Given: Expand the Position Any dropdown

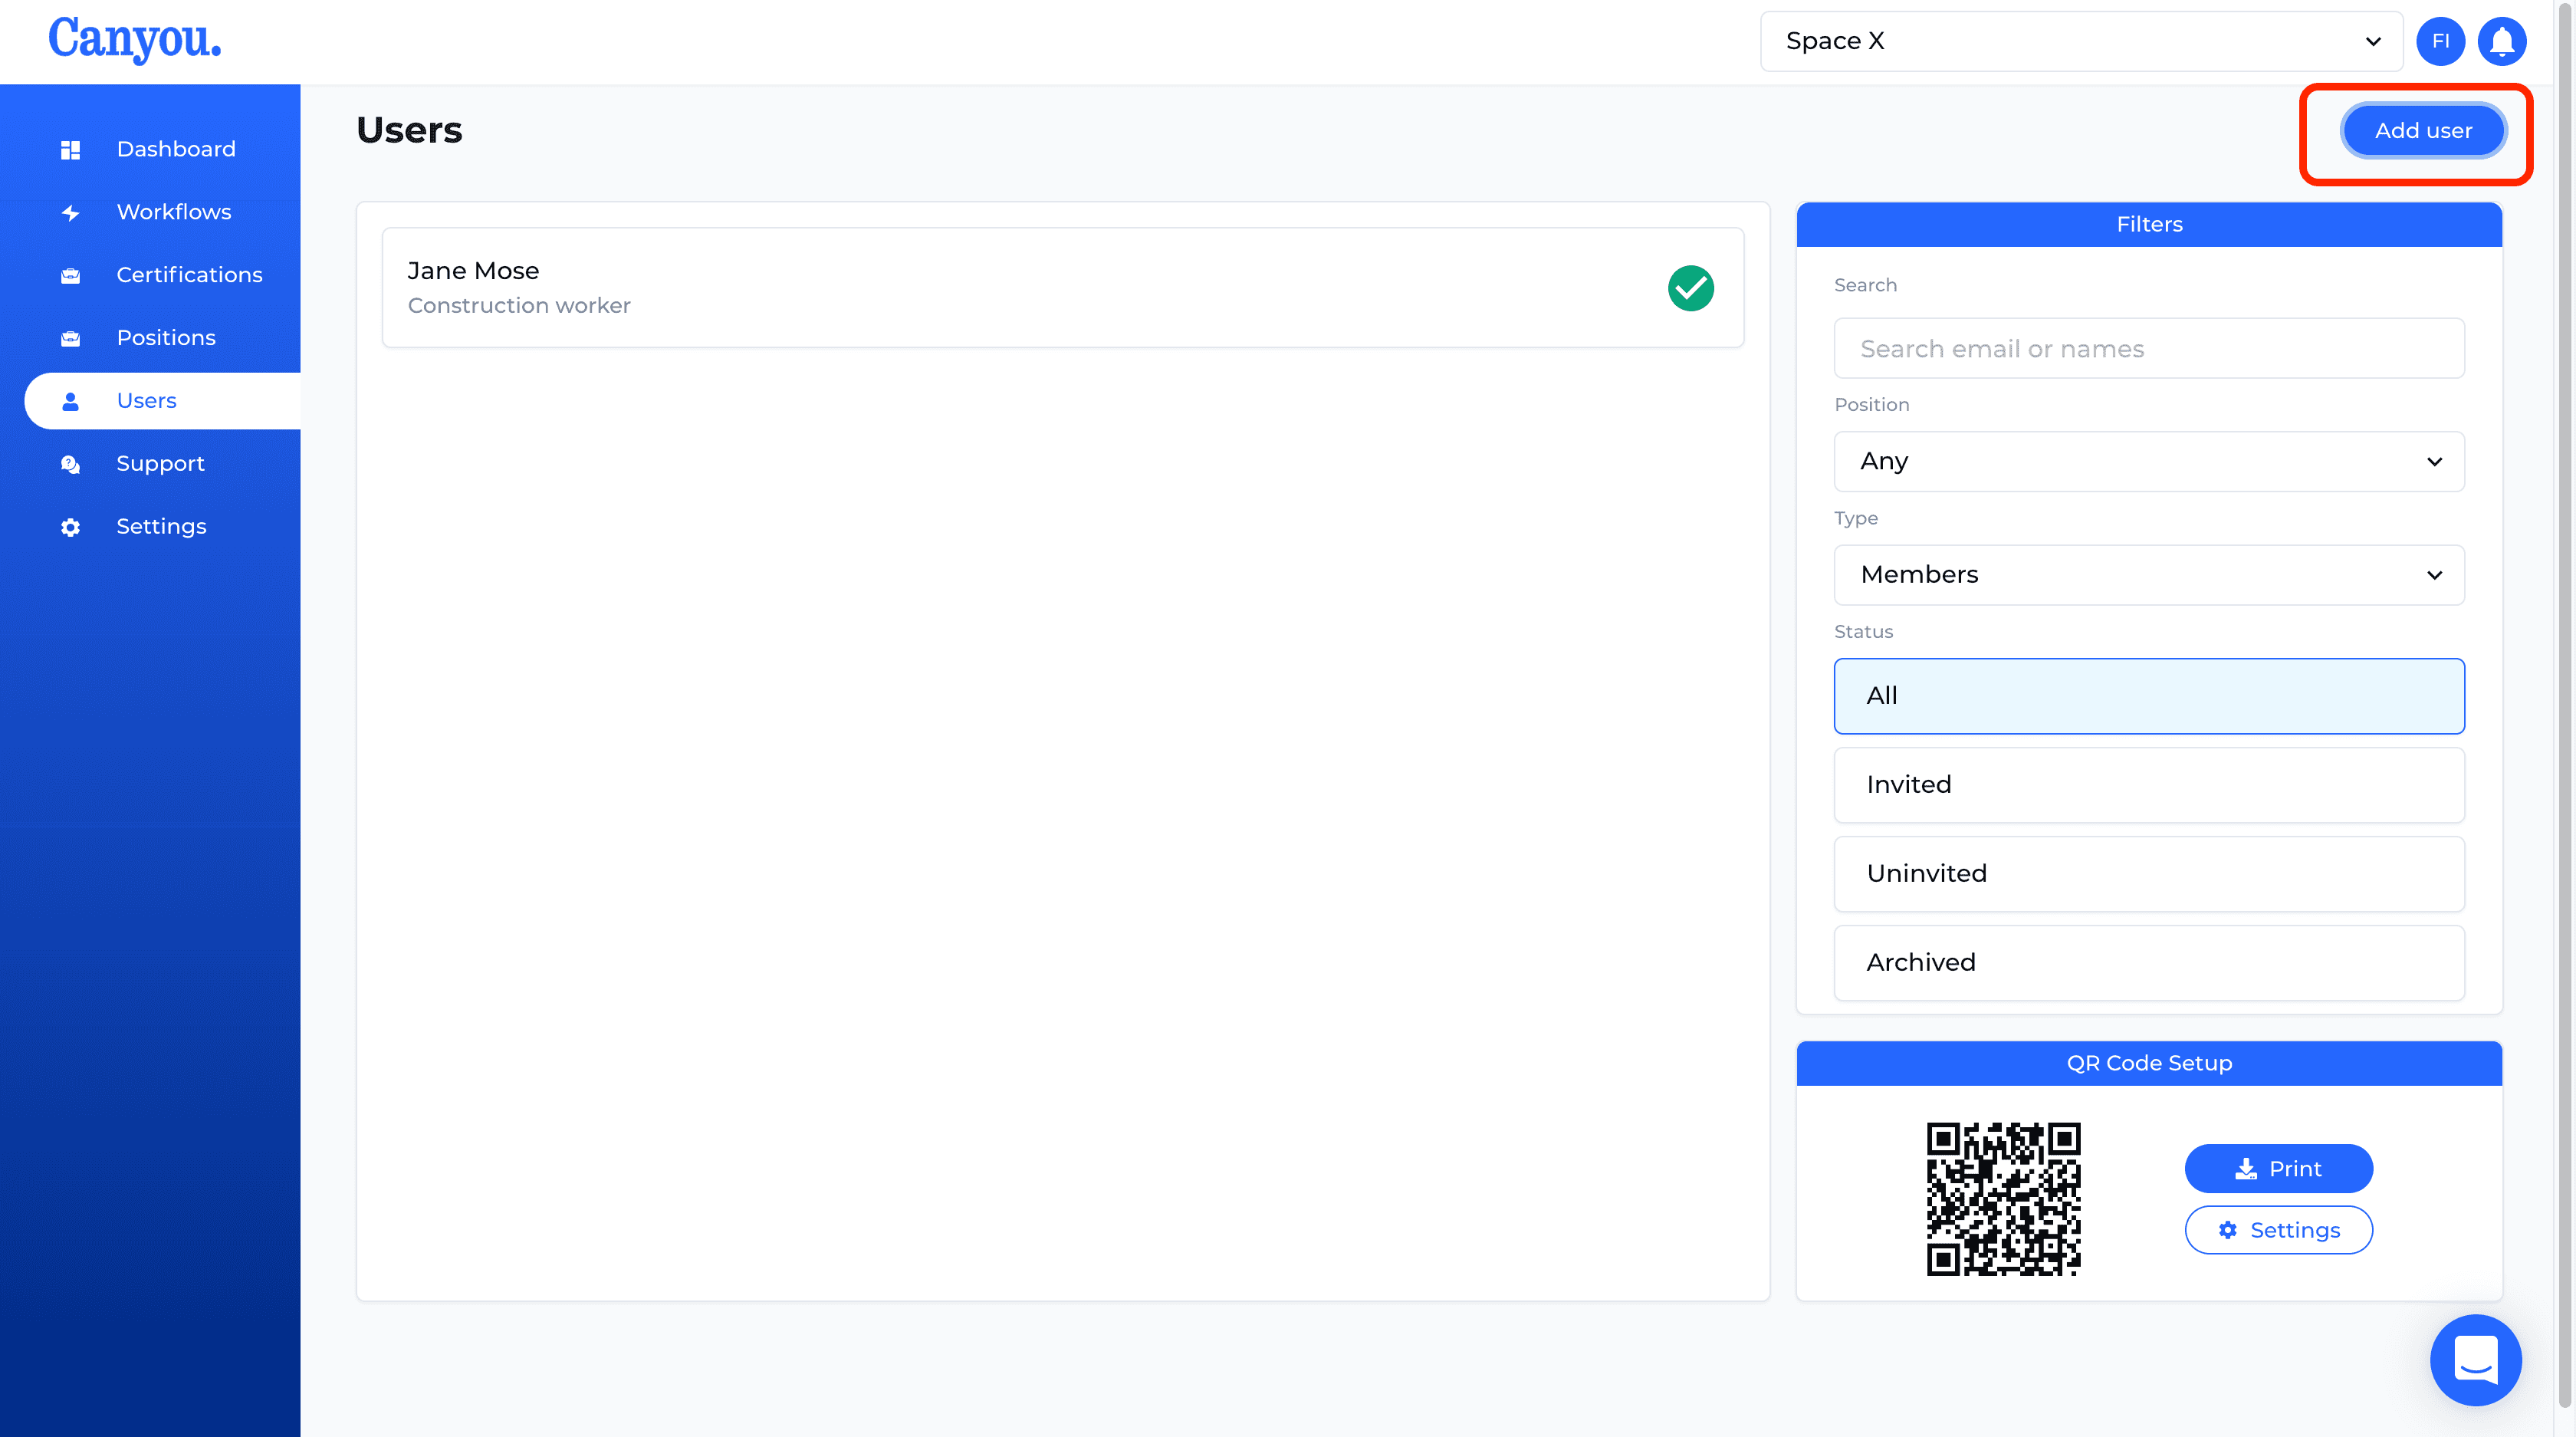Looking at the screenshot, I should click(x=2149, y=461).
